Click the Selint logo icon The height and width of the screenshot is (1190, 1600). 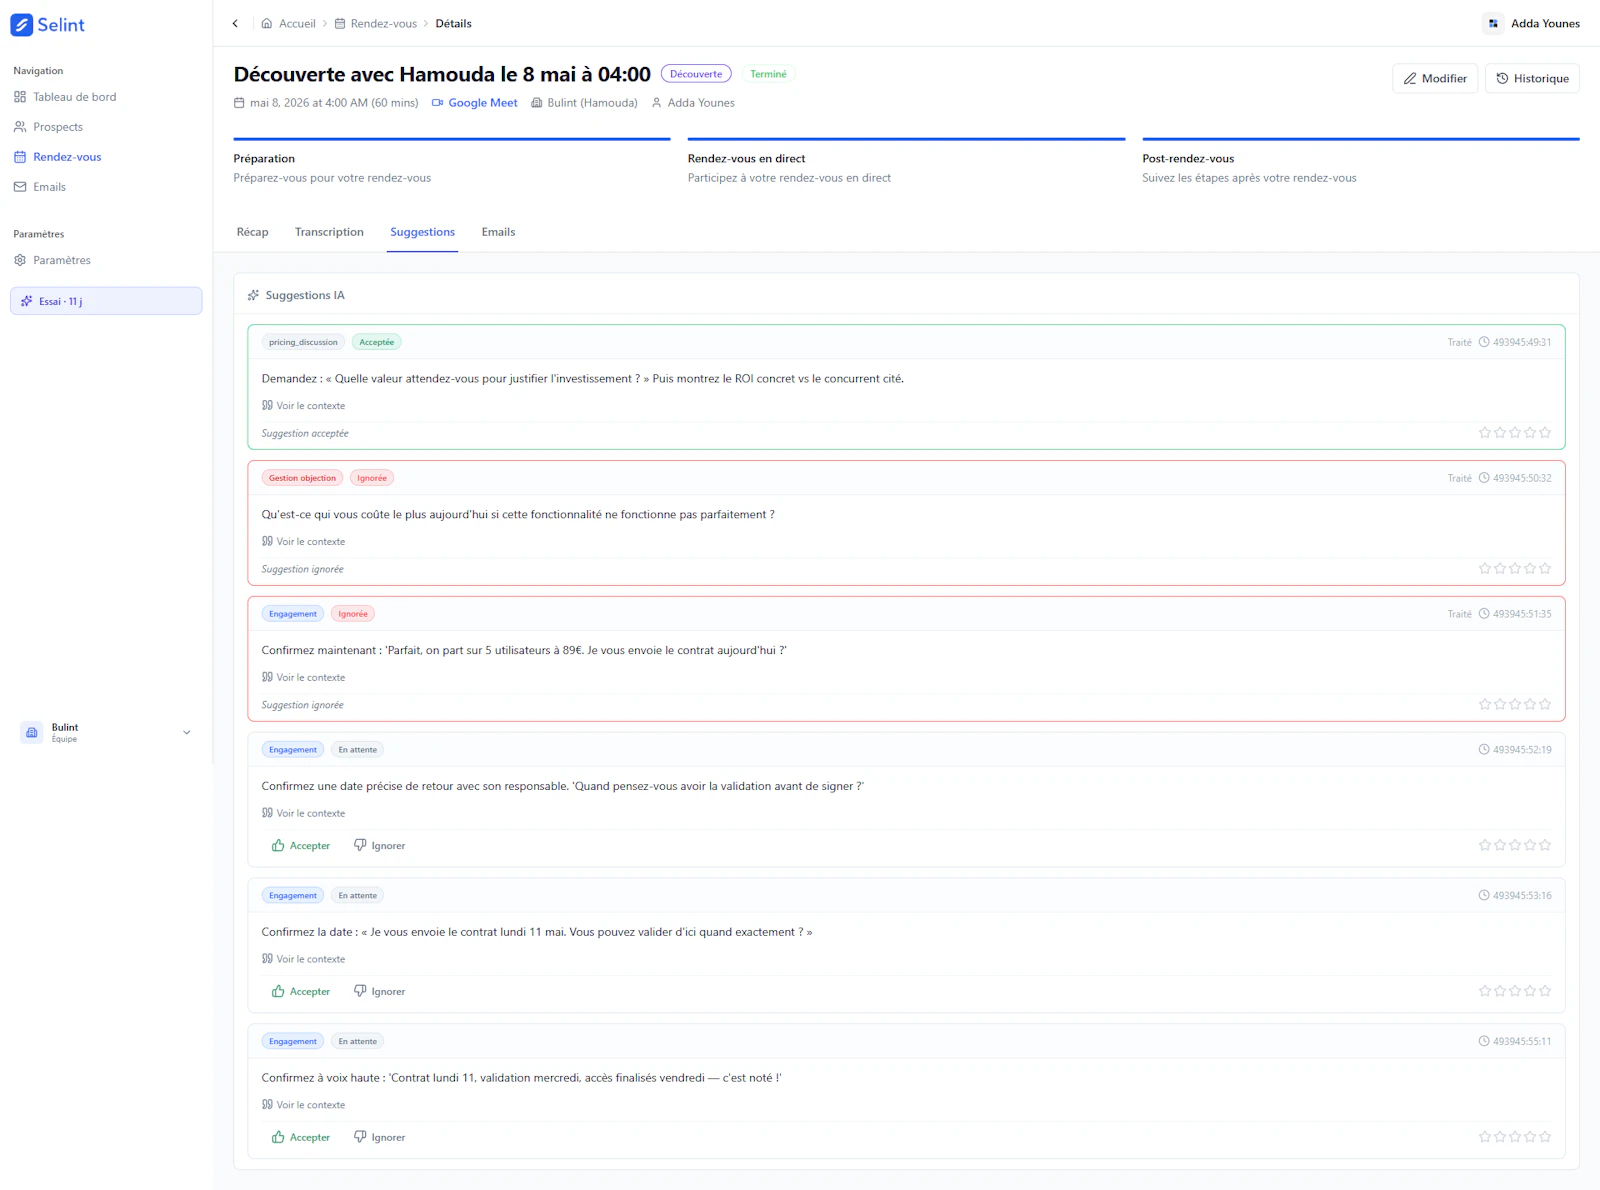(22, 25)
